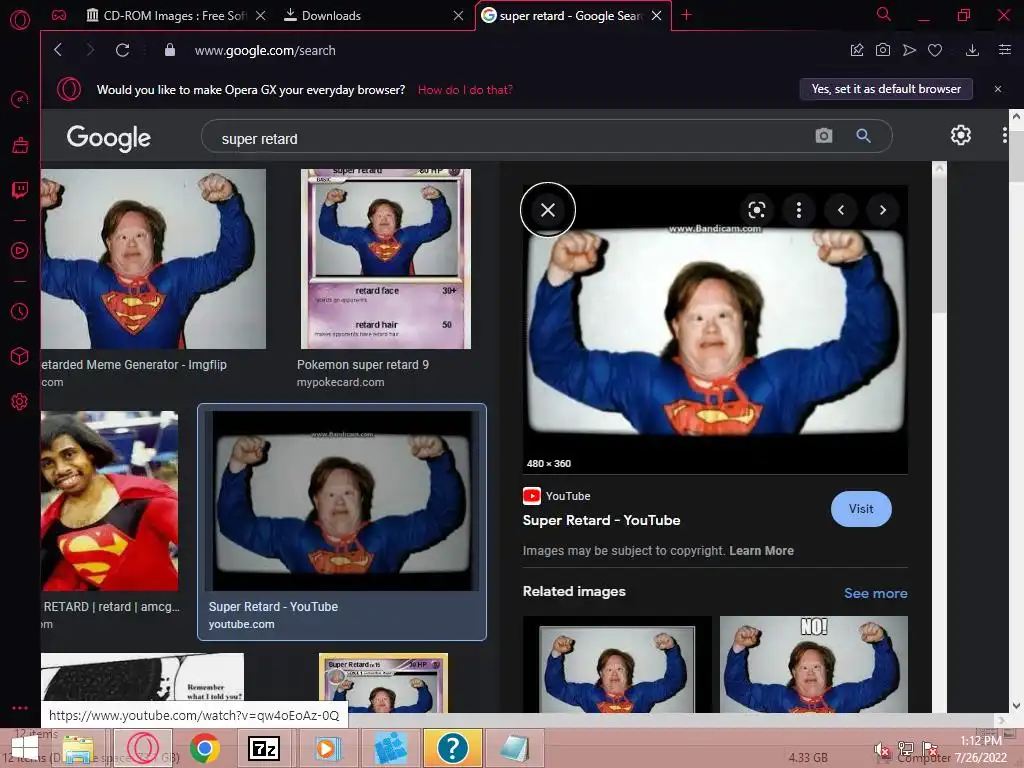This screenshot has width=1024, height=768.
Task: Click the muted volume tray icon
Action: pyautogui.click(x=882, y=750)
